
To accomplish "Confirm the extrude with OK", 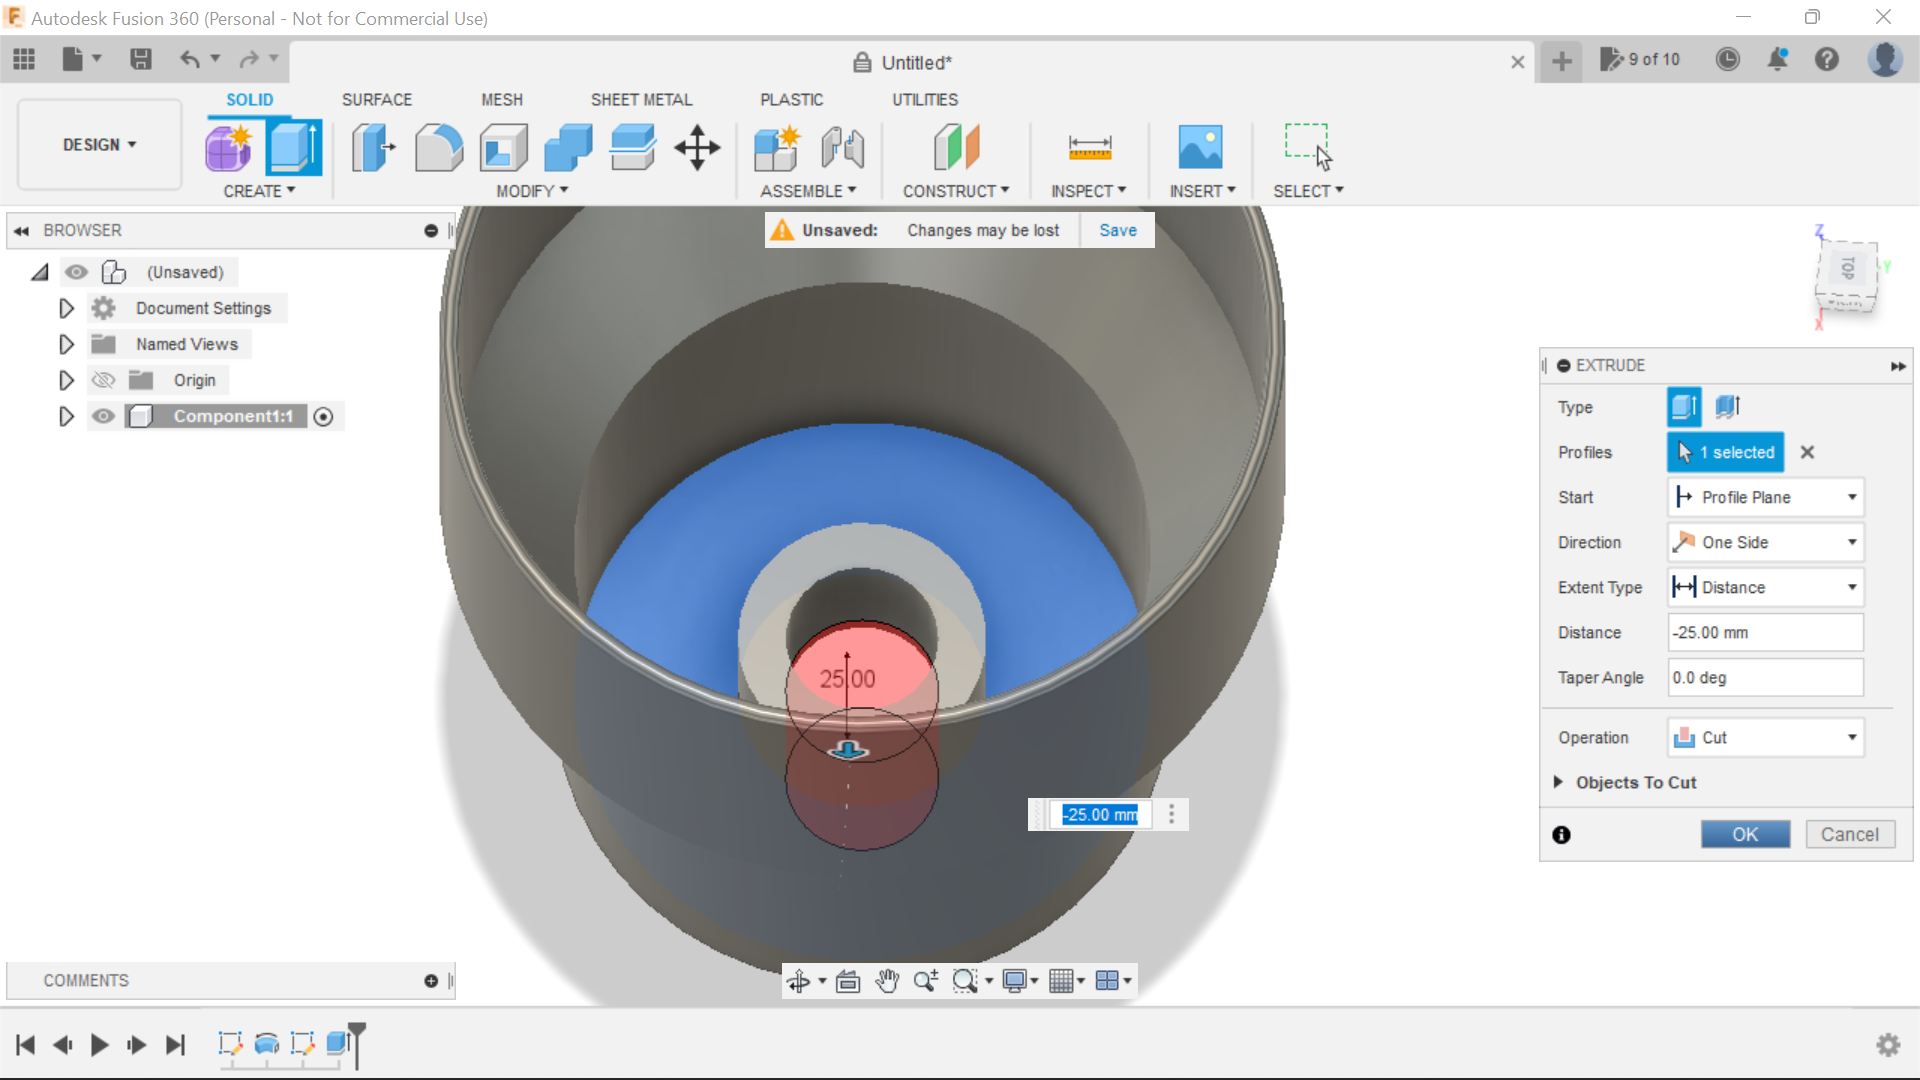I will click(1745, 834).
